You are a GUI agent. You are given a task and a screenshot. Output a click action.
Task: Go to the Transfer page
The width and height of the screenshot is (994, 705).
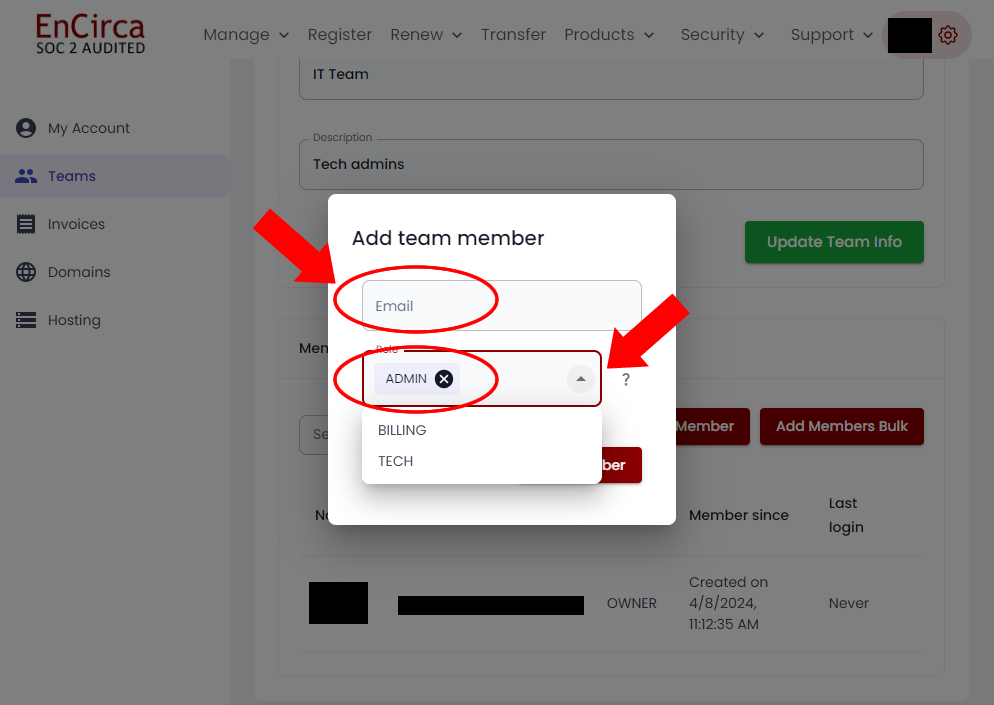click(513, 35)
